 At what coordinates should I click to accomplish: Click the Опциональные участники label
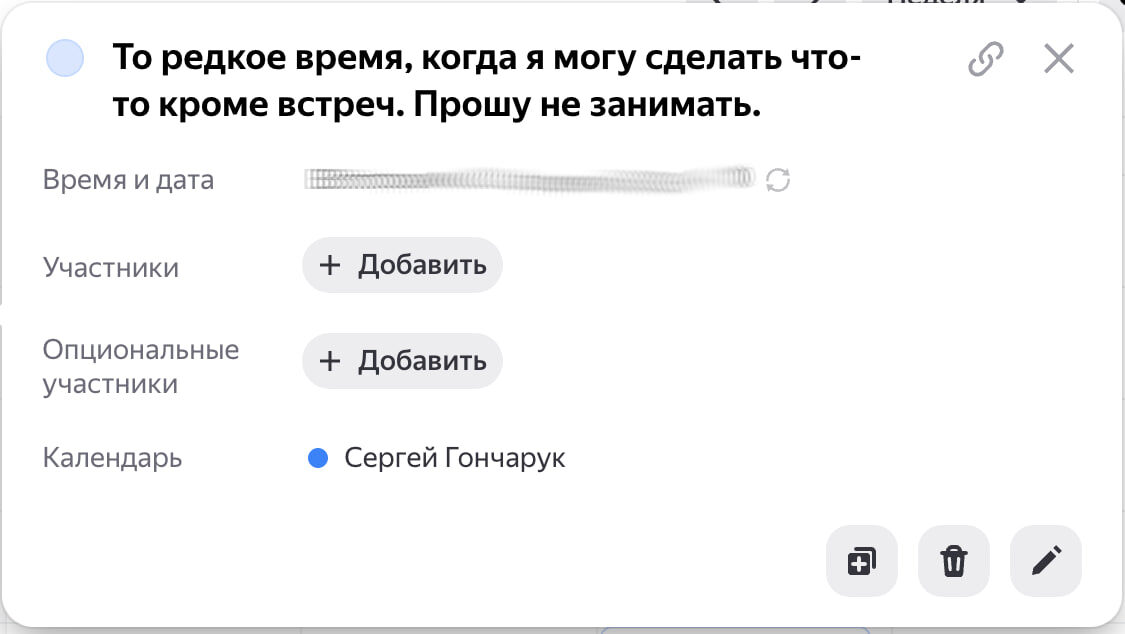pos(141,366)
